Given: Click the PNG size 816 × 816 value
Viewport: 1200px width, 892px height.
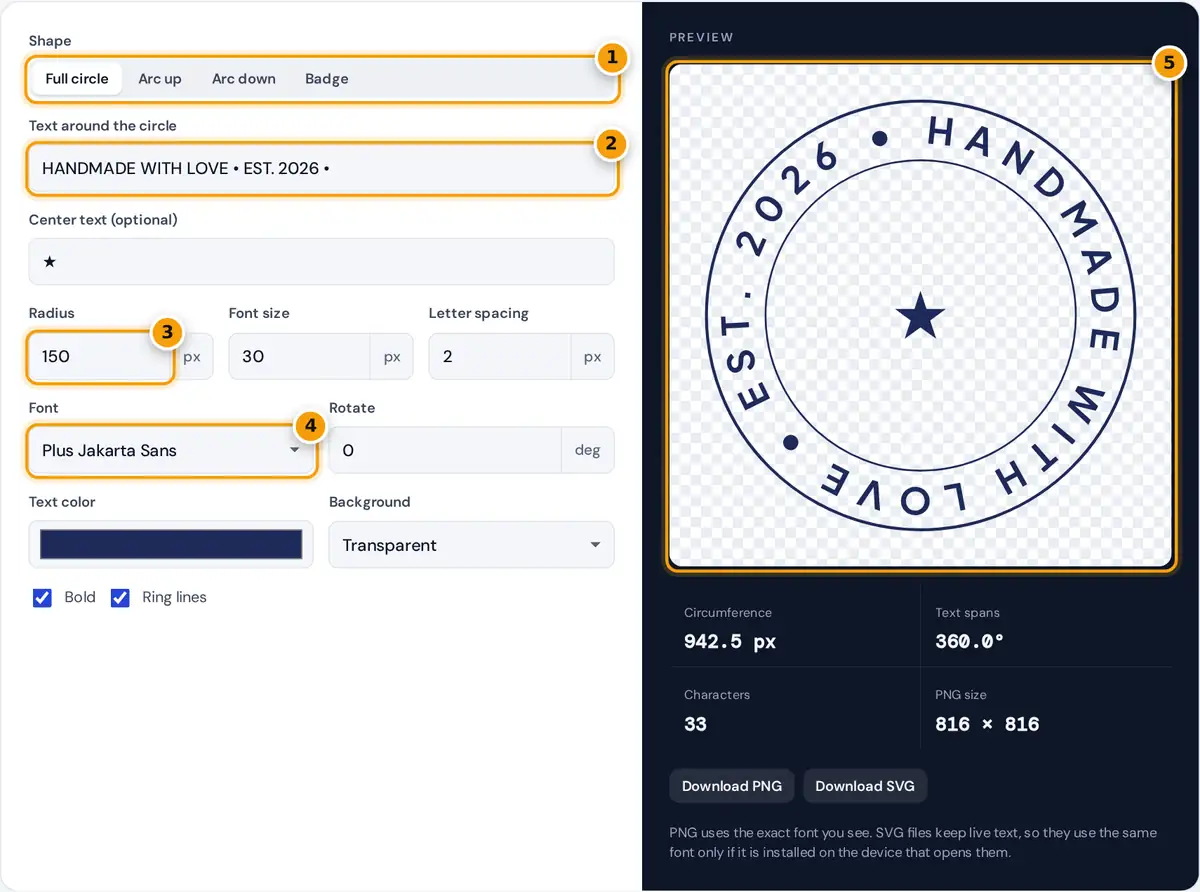Looking at the screenshot, I should [x=987, y=724].
